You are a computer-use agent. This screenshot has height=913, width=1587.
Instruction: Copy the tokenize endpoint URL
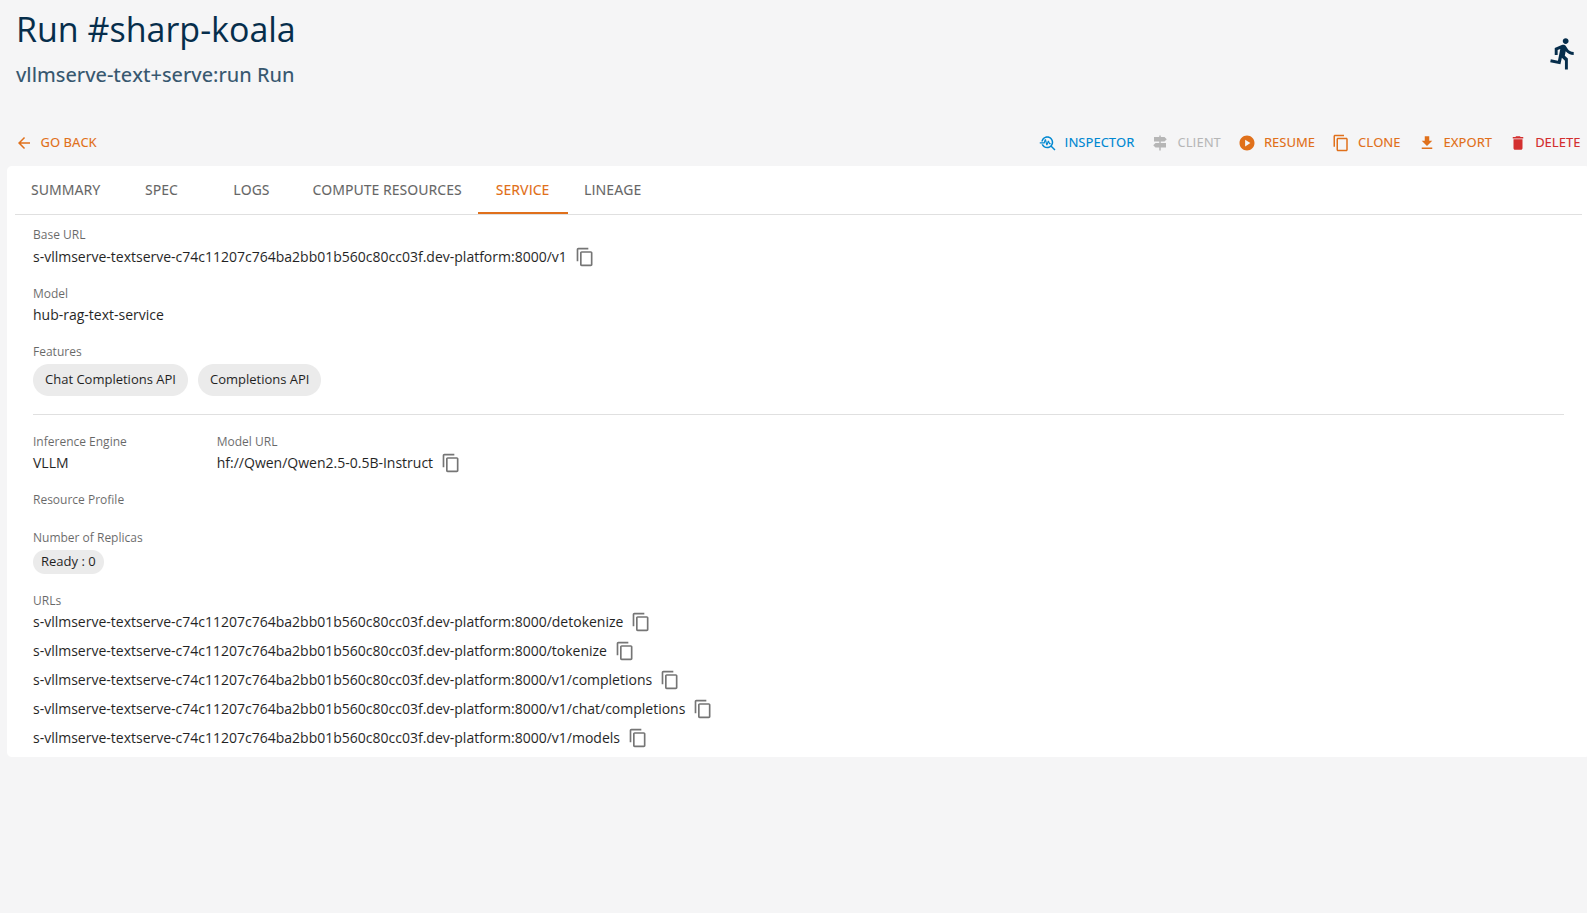(x=625, y=651)
